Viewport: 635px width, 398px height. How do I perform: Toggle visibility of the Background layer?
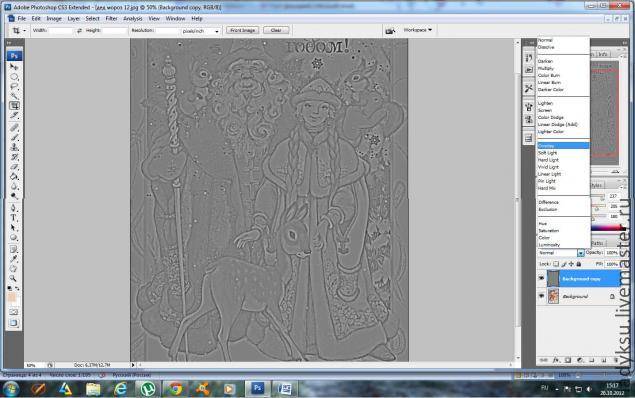pos(541,296)
